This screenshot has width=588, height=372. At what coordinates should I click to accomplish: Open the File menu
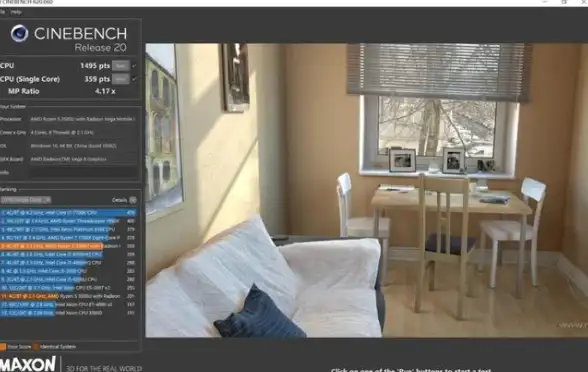pyautogui.click(x=2, y=12)
